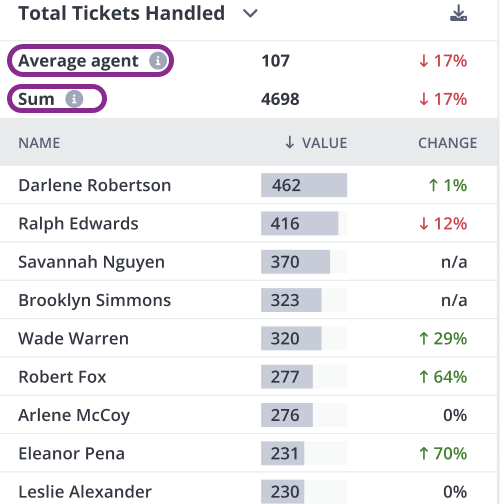
Task: Sort table by CHANGE column header
Action: coord(448,143)
